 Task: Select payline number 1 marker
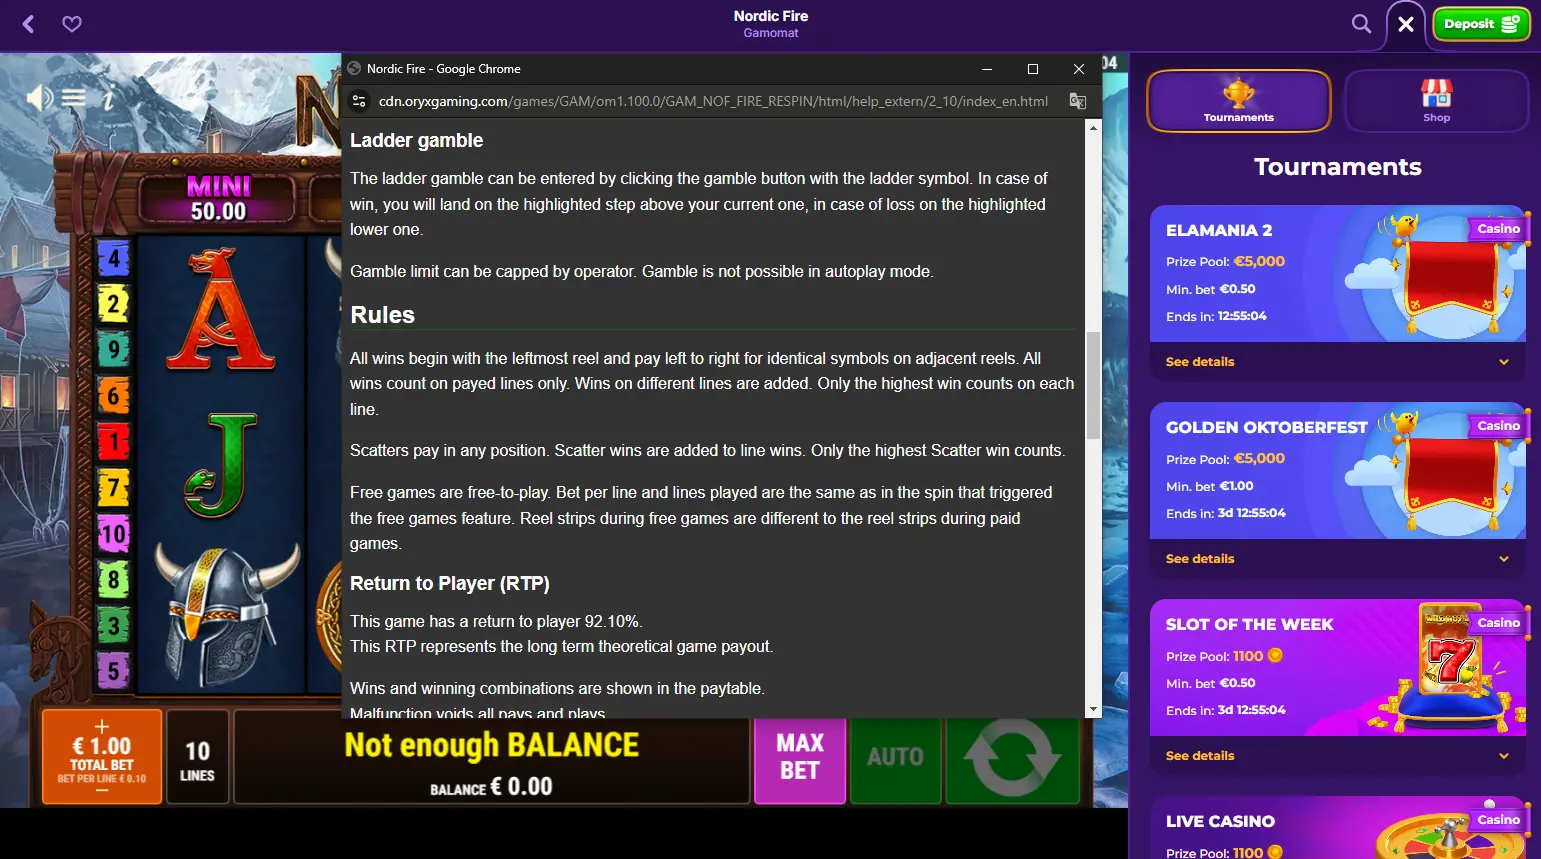113,442
